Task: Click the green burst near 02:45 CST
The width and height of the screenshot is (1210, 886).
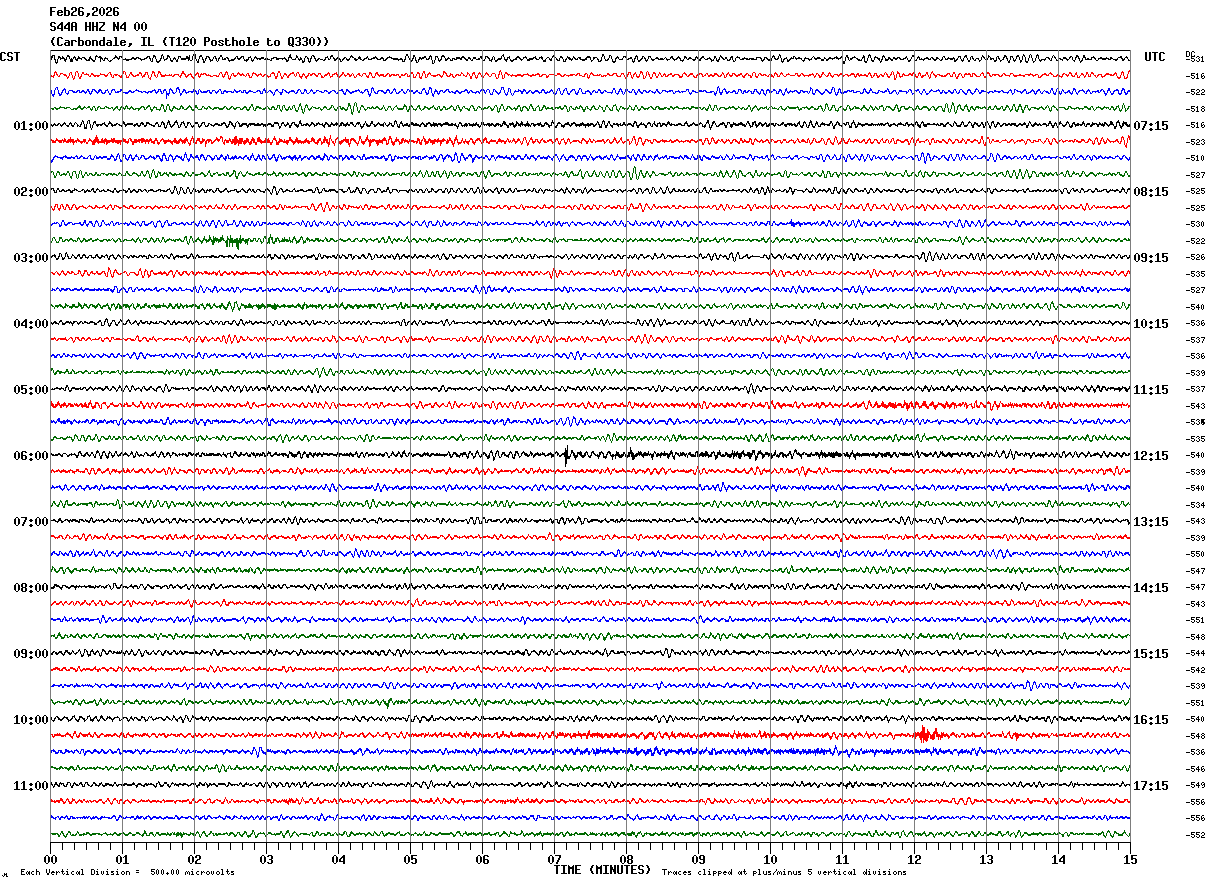Action: (x=231, y=240)
